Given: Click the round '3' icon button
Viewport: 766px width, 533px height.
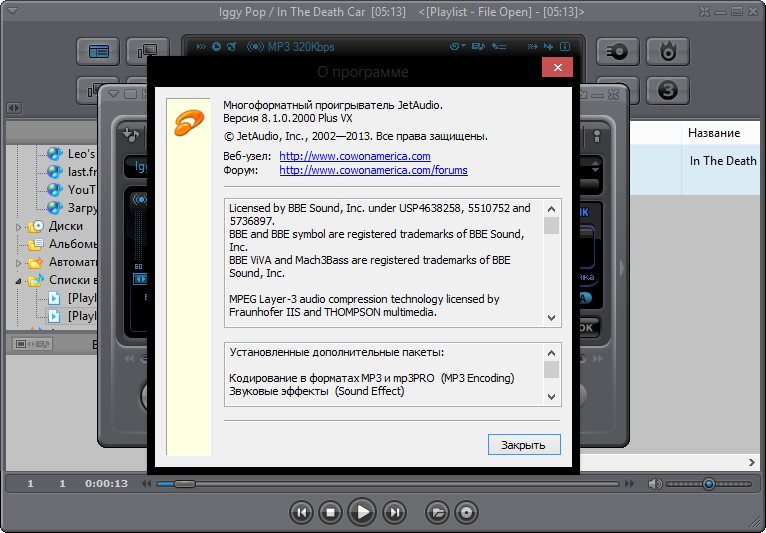Looking at the screenshot, I should (667, 90).
